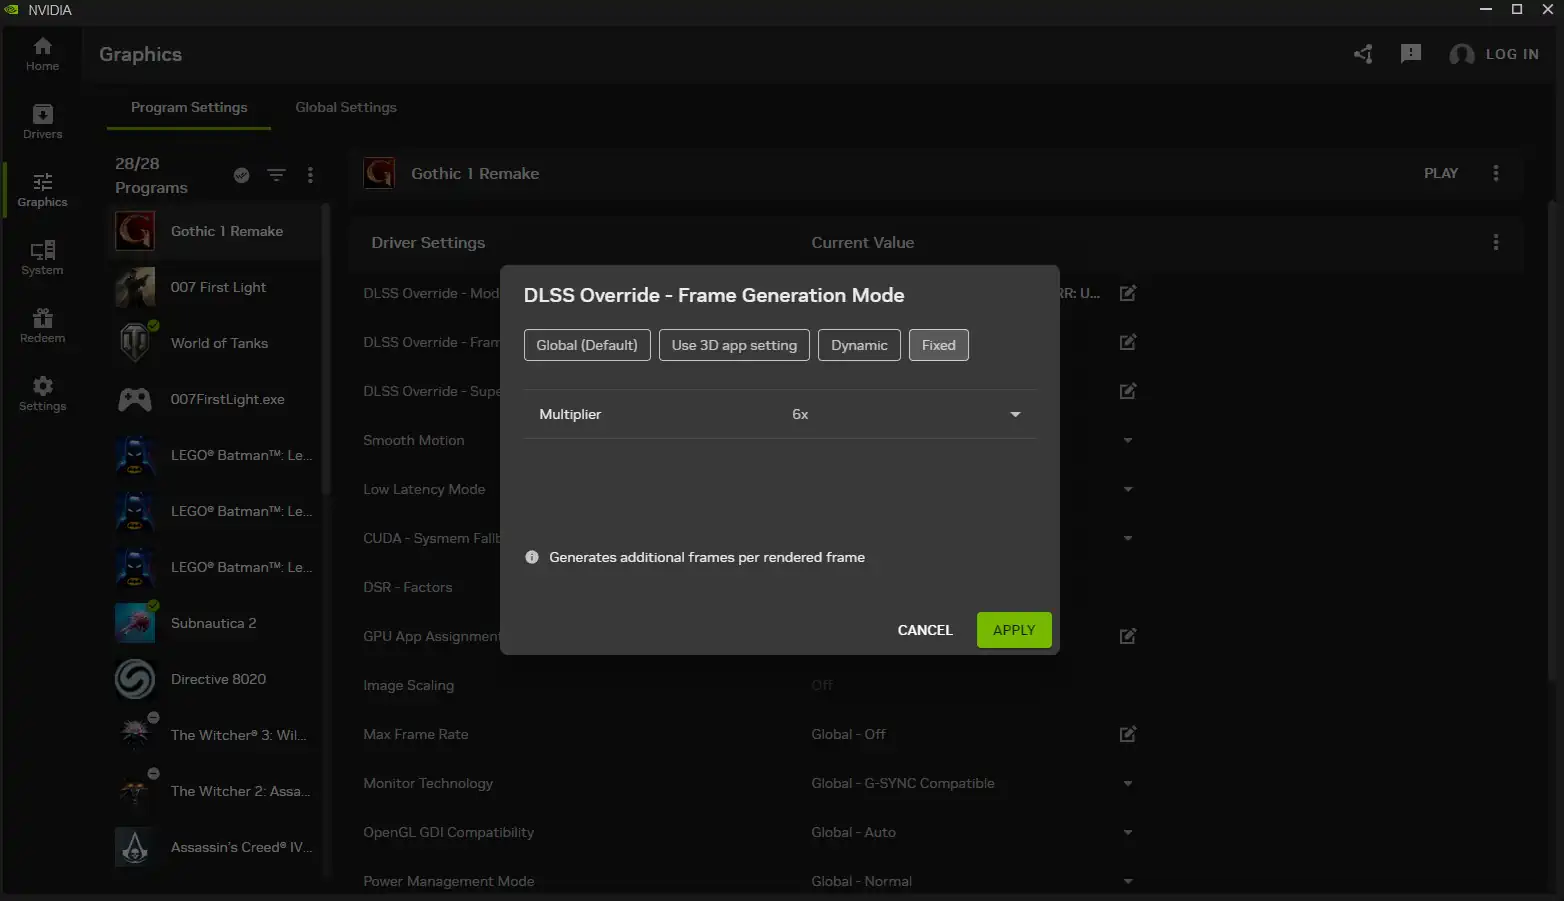Edit DLSS Override Model Presets setting

pyautogui.click(x=1128, y=293)
